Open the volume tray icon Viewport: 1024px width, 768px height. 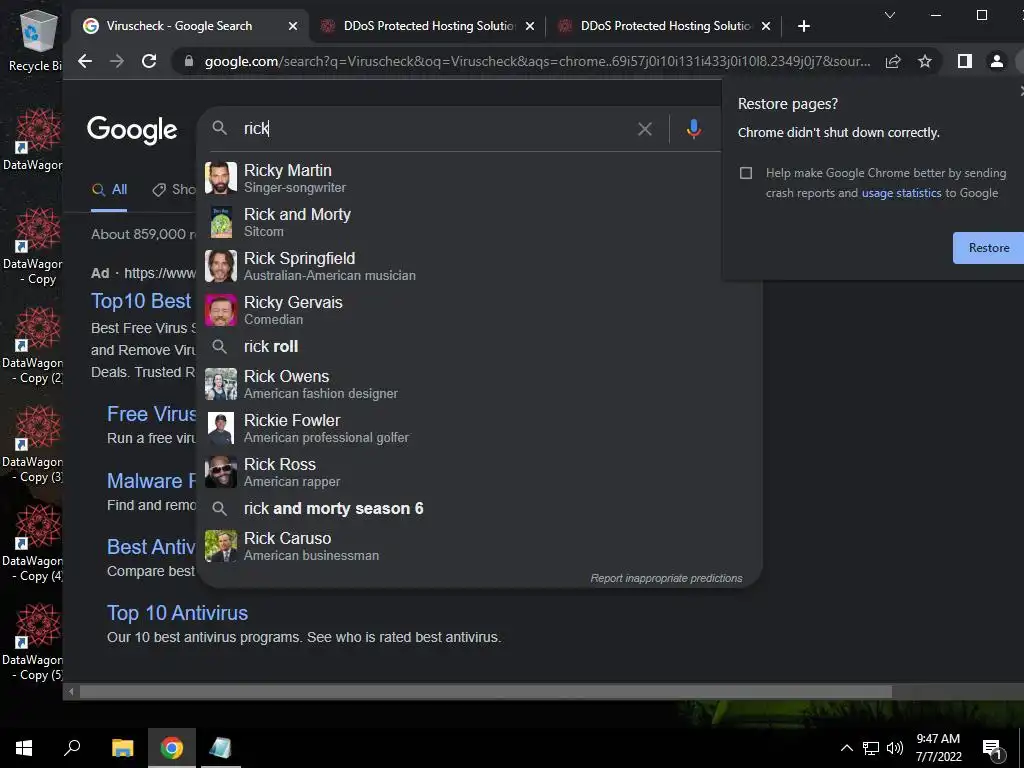[x=895, y=748]
